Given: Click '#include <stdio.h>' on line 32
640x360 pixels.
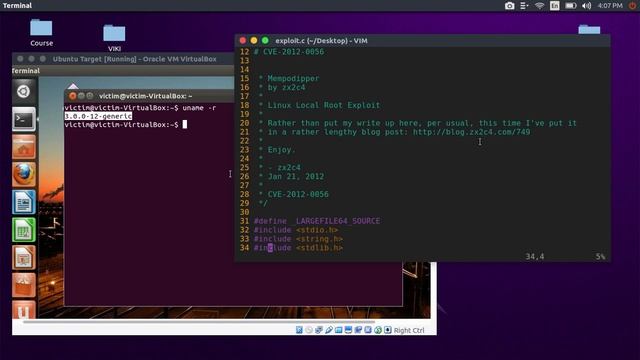Looking at the screenshot, I should (x=296, y=230).
